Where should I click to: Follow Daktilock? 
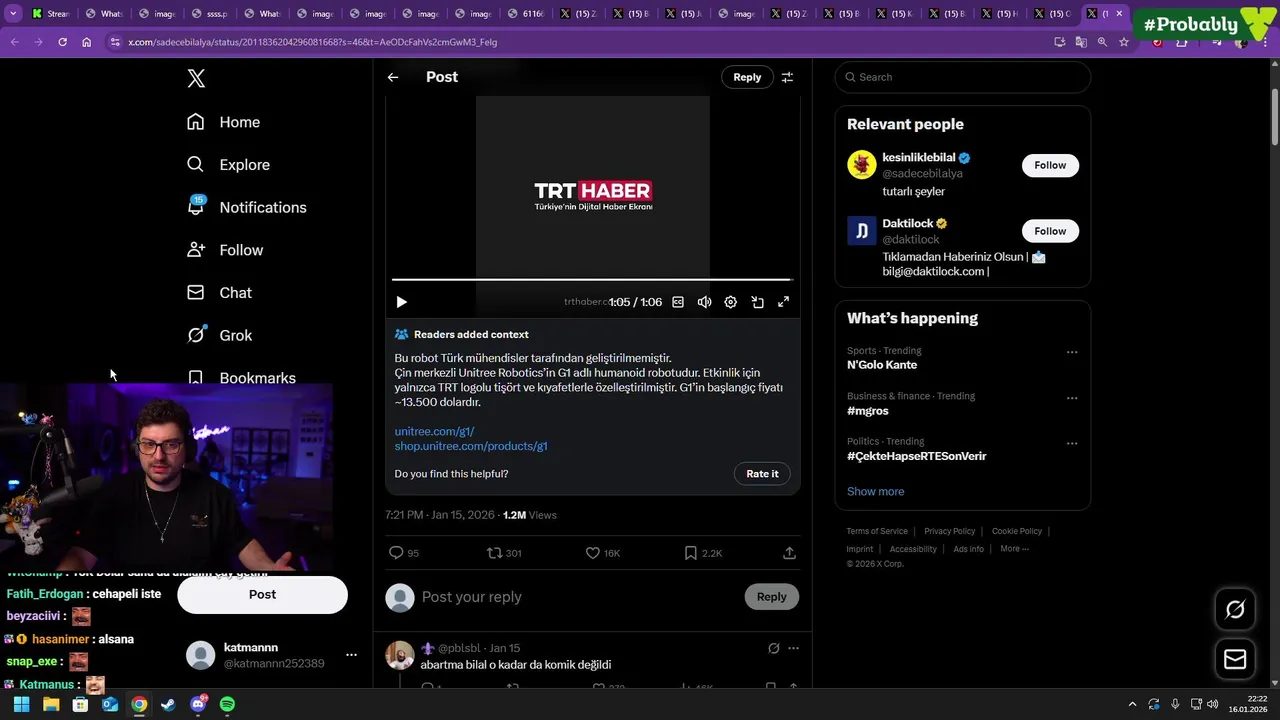1050,231
